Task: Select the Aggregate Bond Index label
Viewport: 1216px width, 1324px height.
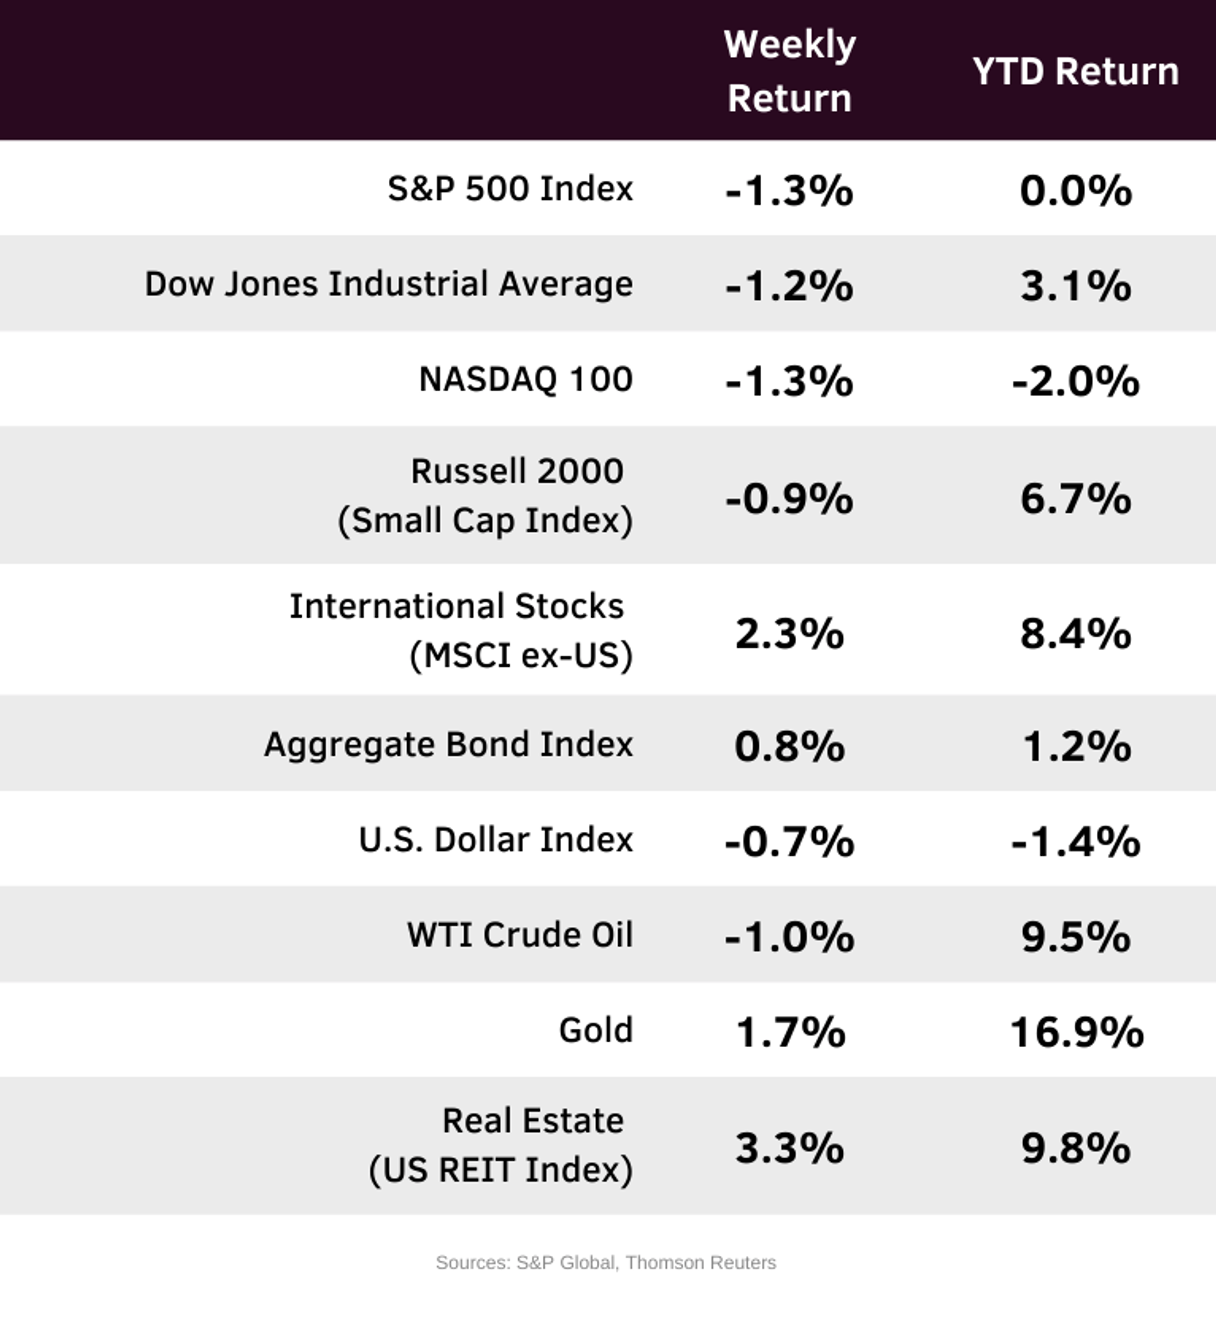Action: coord(448,745)
